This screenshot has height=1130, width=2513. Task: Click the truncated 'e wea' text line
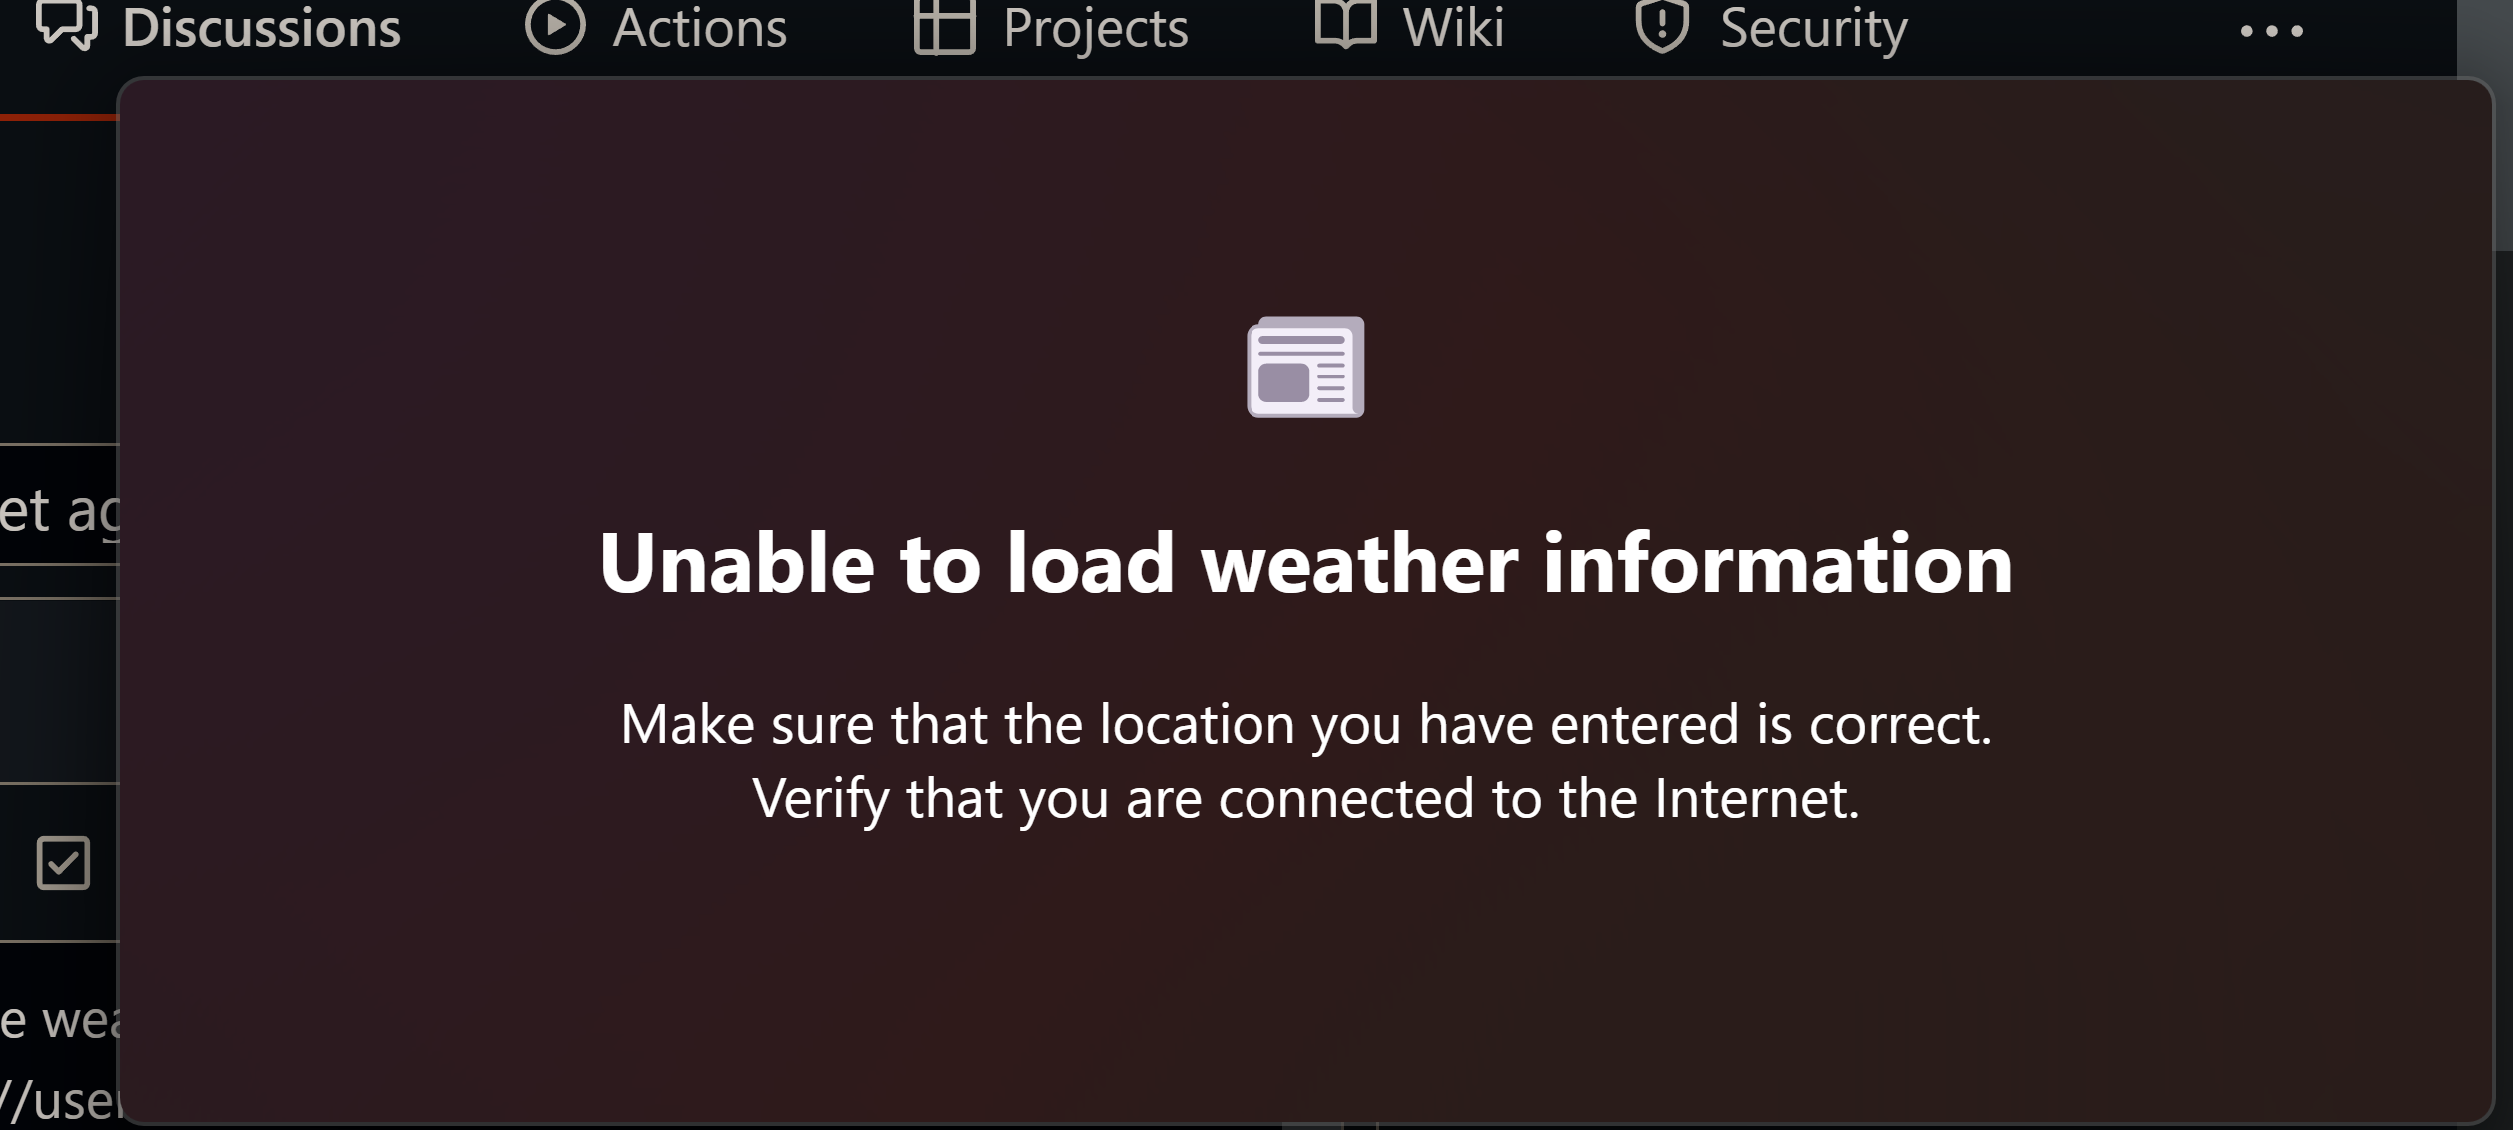pyautogui.click(x=60, y=1020)
